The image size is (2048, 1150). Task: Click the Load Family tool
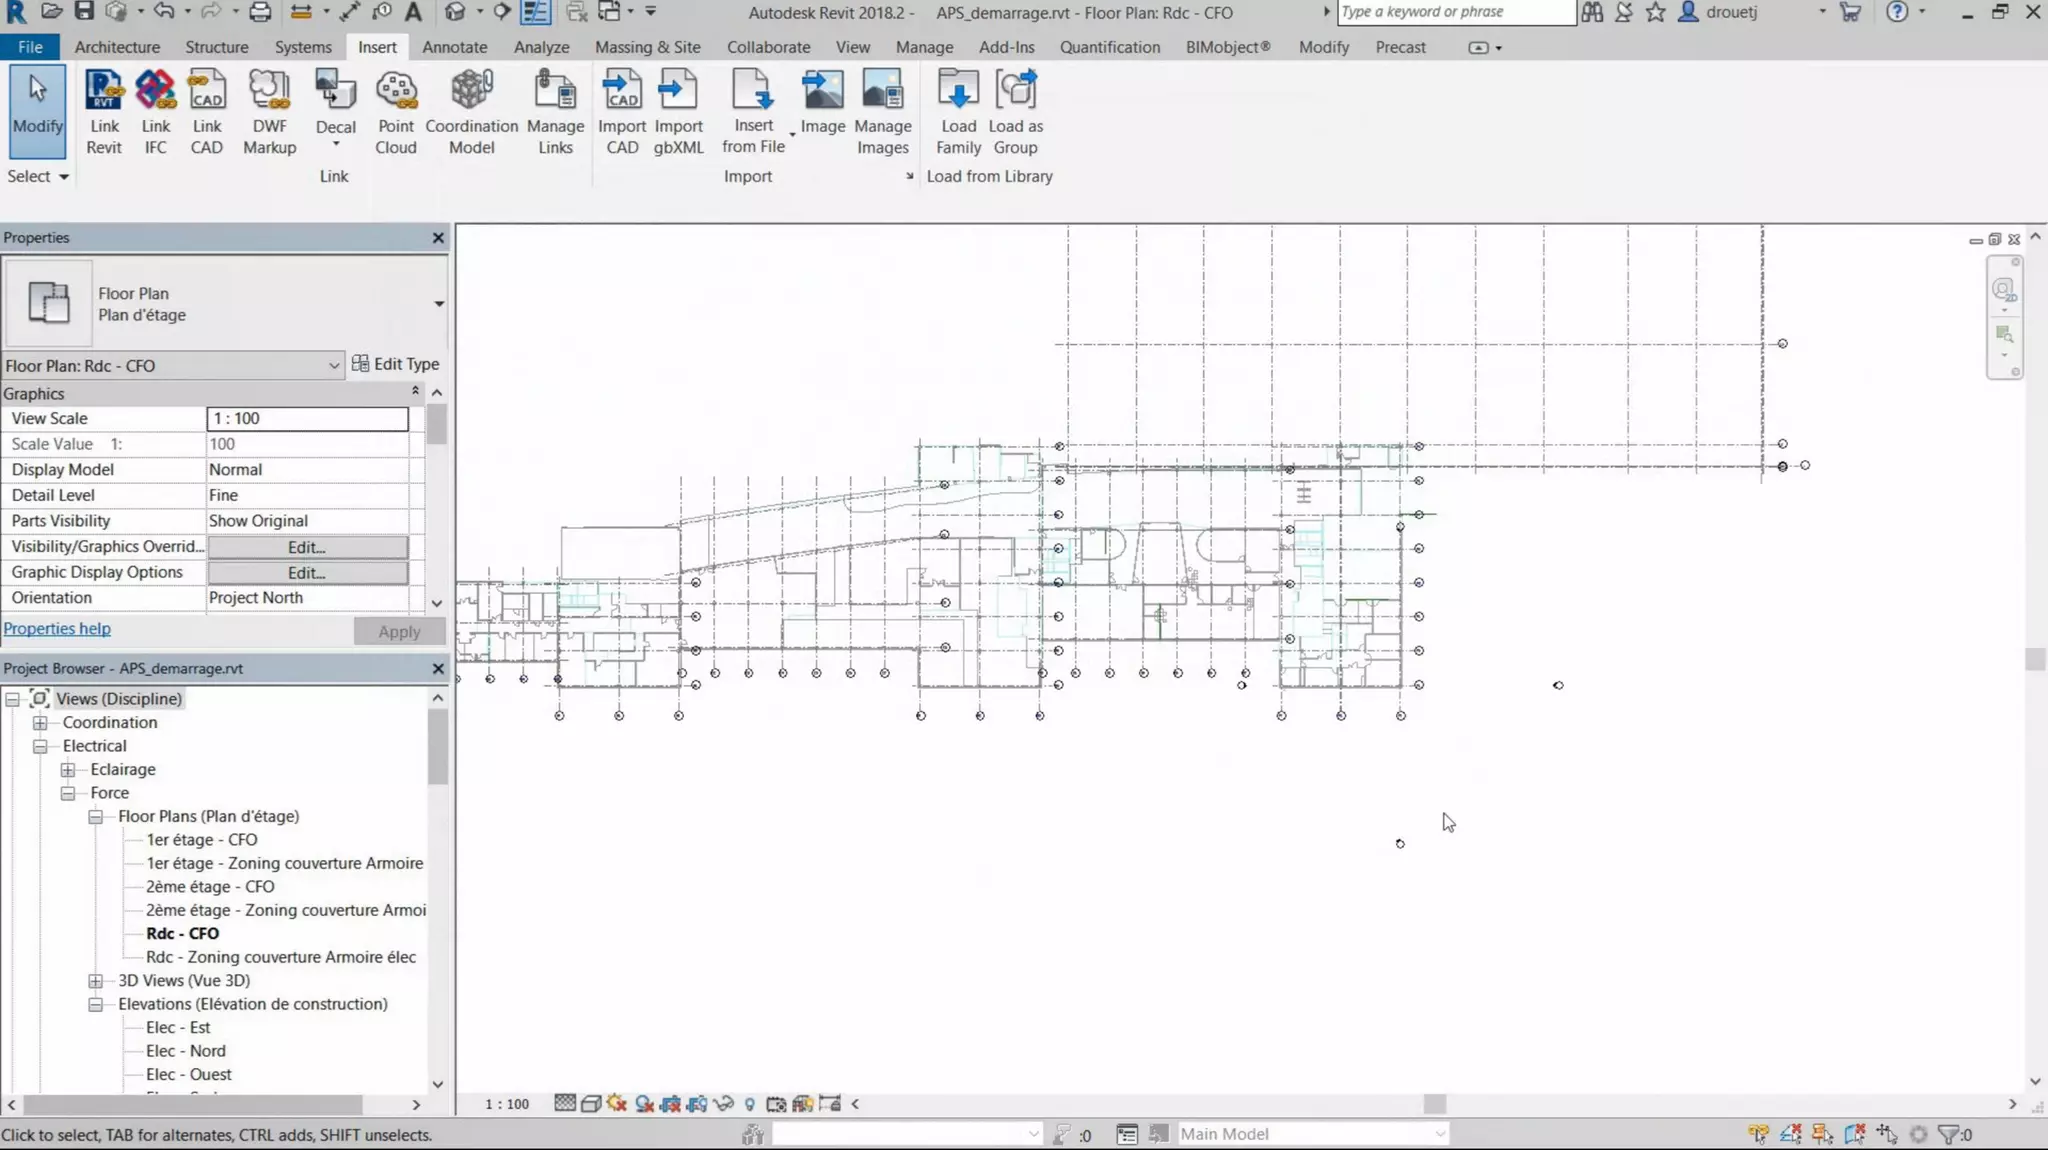[958, 112]
